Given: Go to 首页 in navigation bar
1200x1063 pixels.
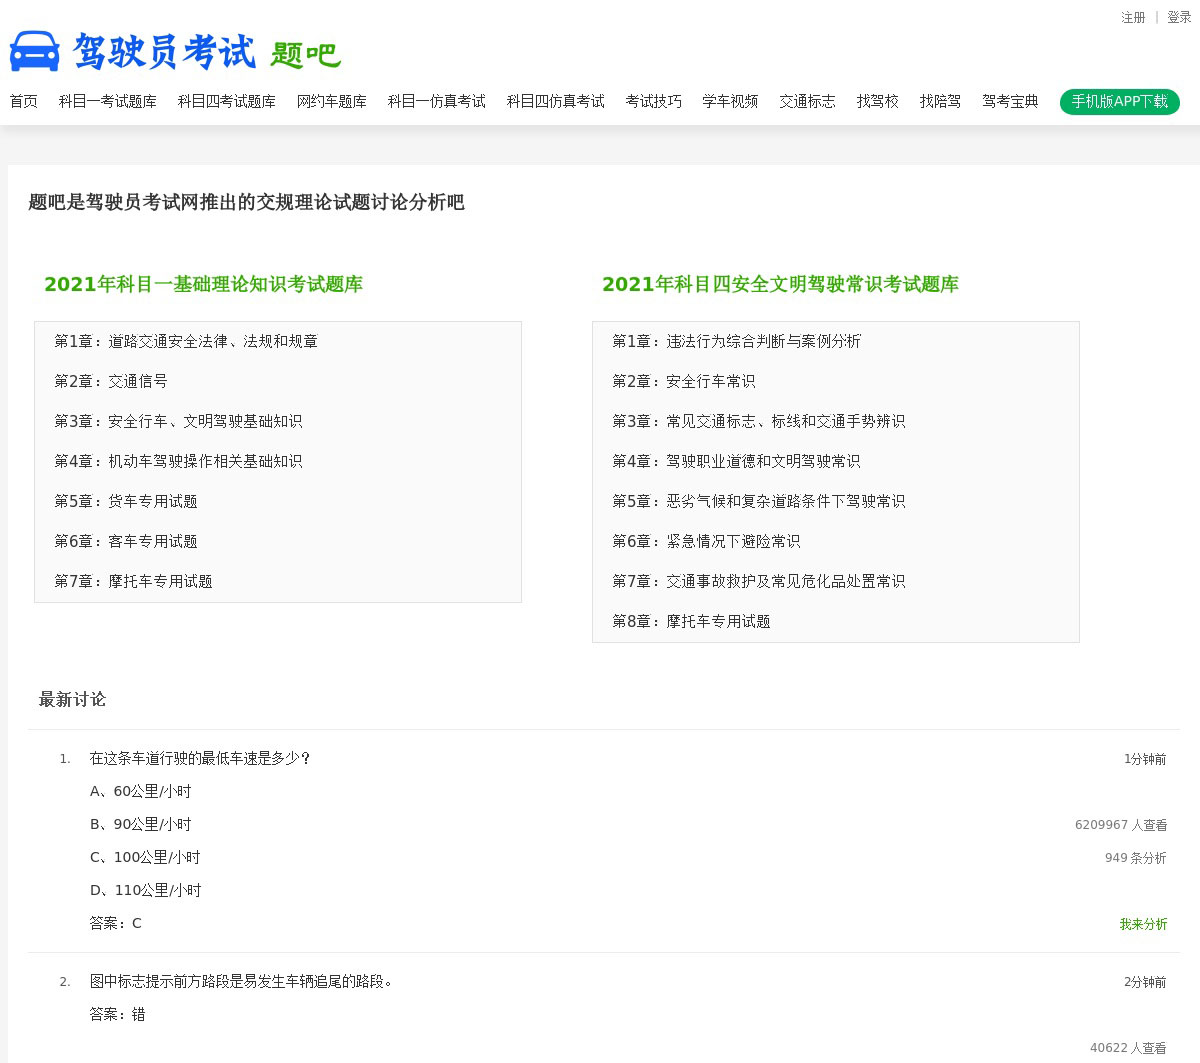Looking at the screenshot, I should point(24,102).
